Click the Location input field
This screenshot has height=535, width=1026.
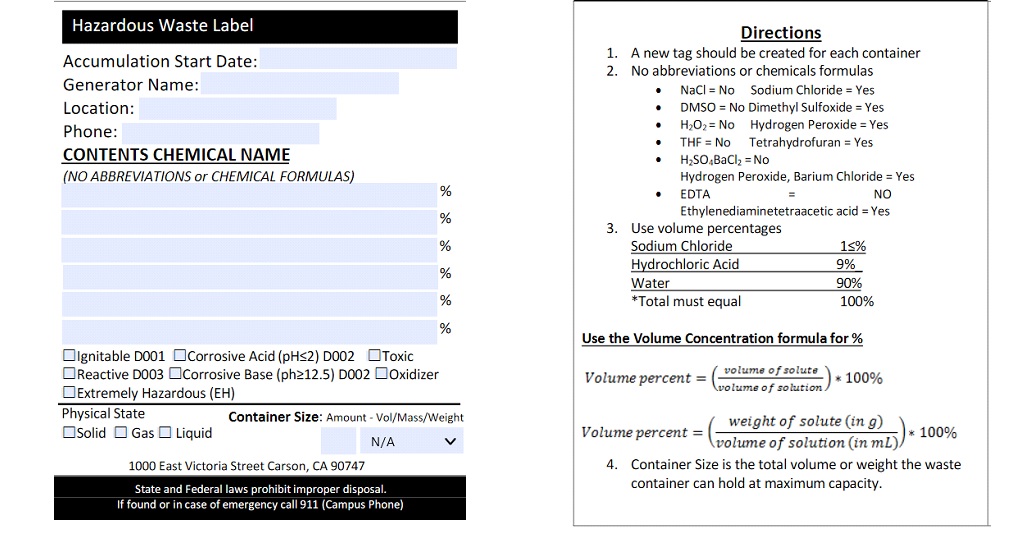[x=238, y=109]
